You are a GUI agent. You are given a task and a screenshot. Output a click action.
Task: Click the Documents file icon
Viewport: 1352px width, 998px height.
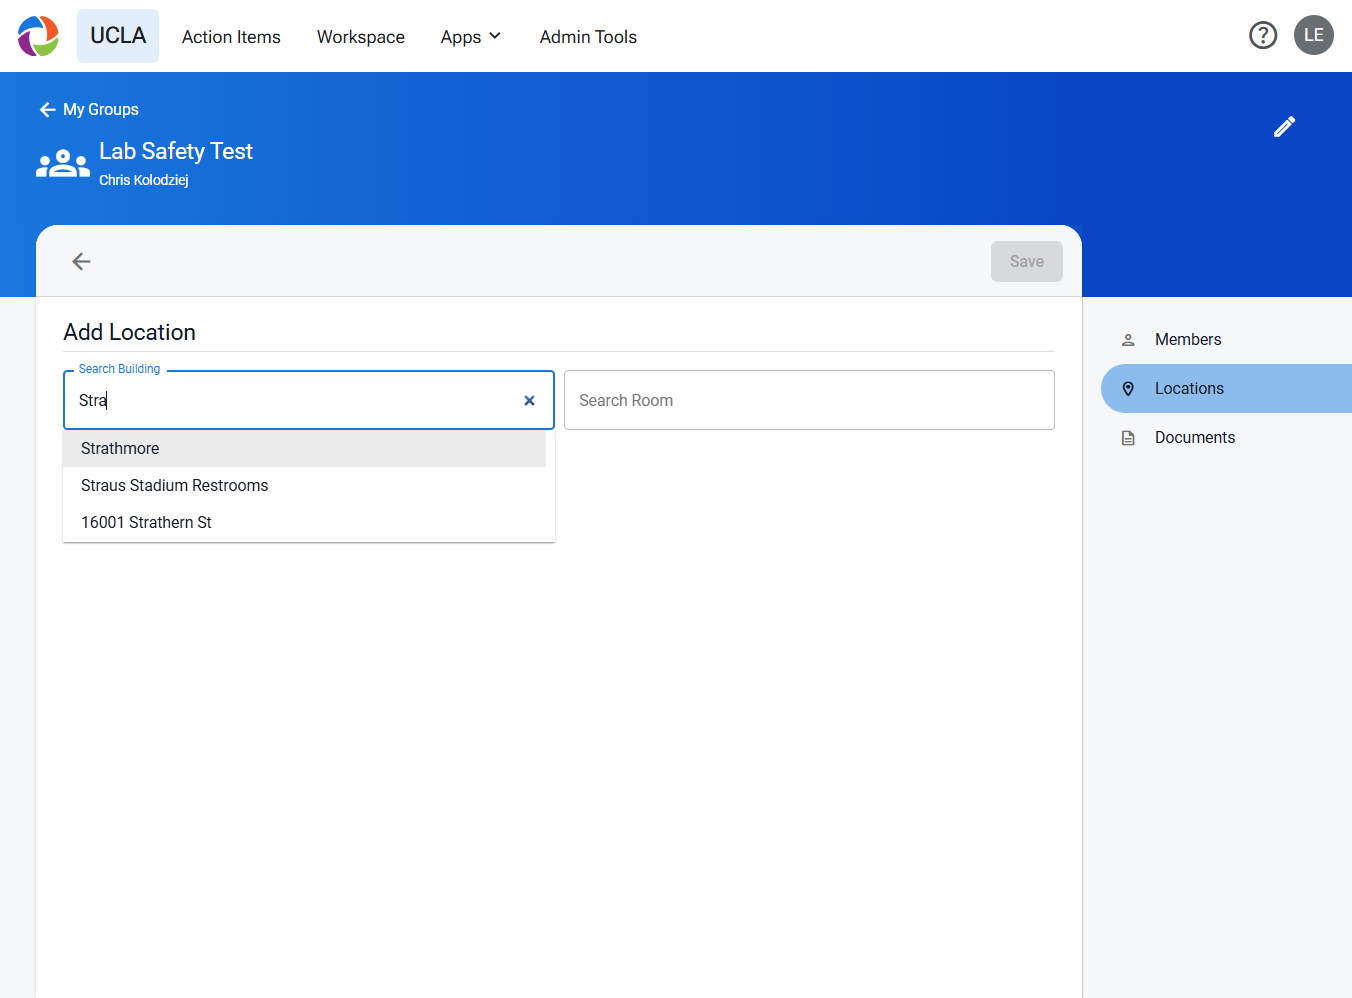tap(1128, 438)
